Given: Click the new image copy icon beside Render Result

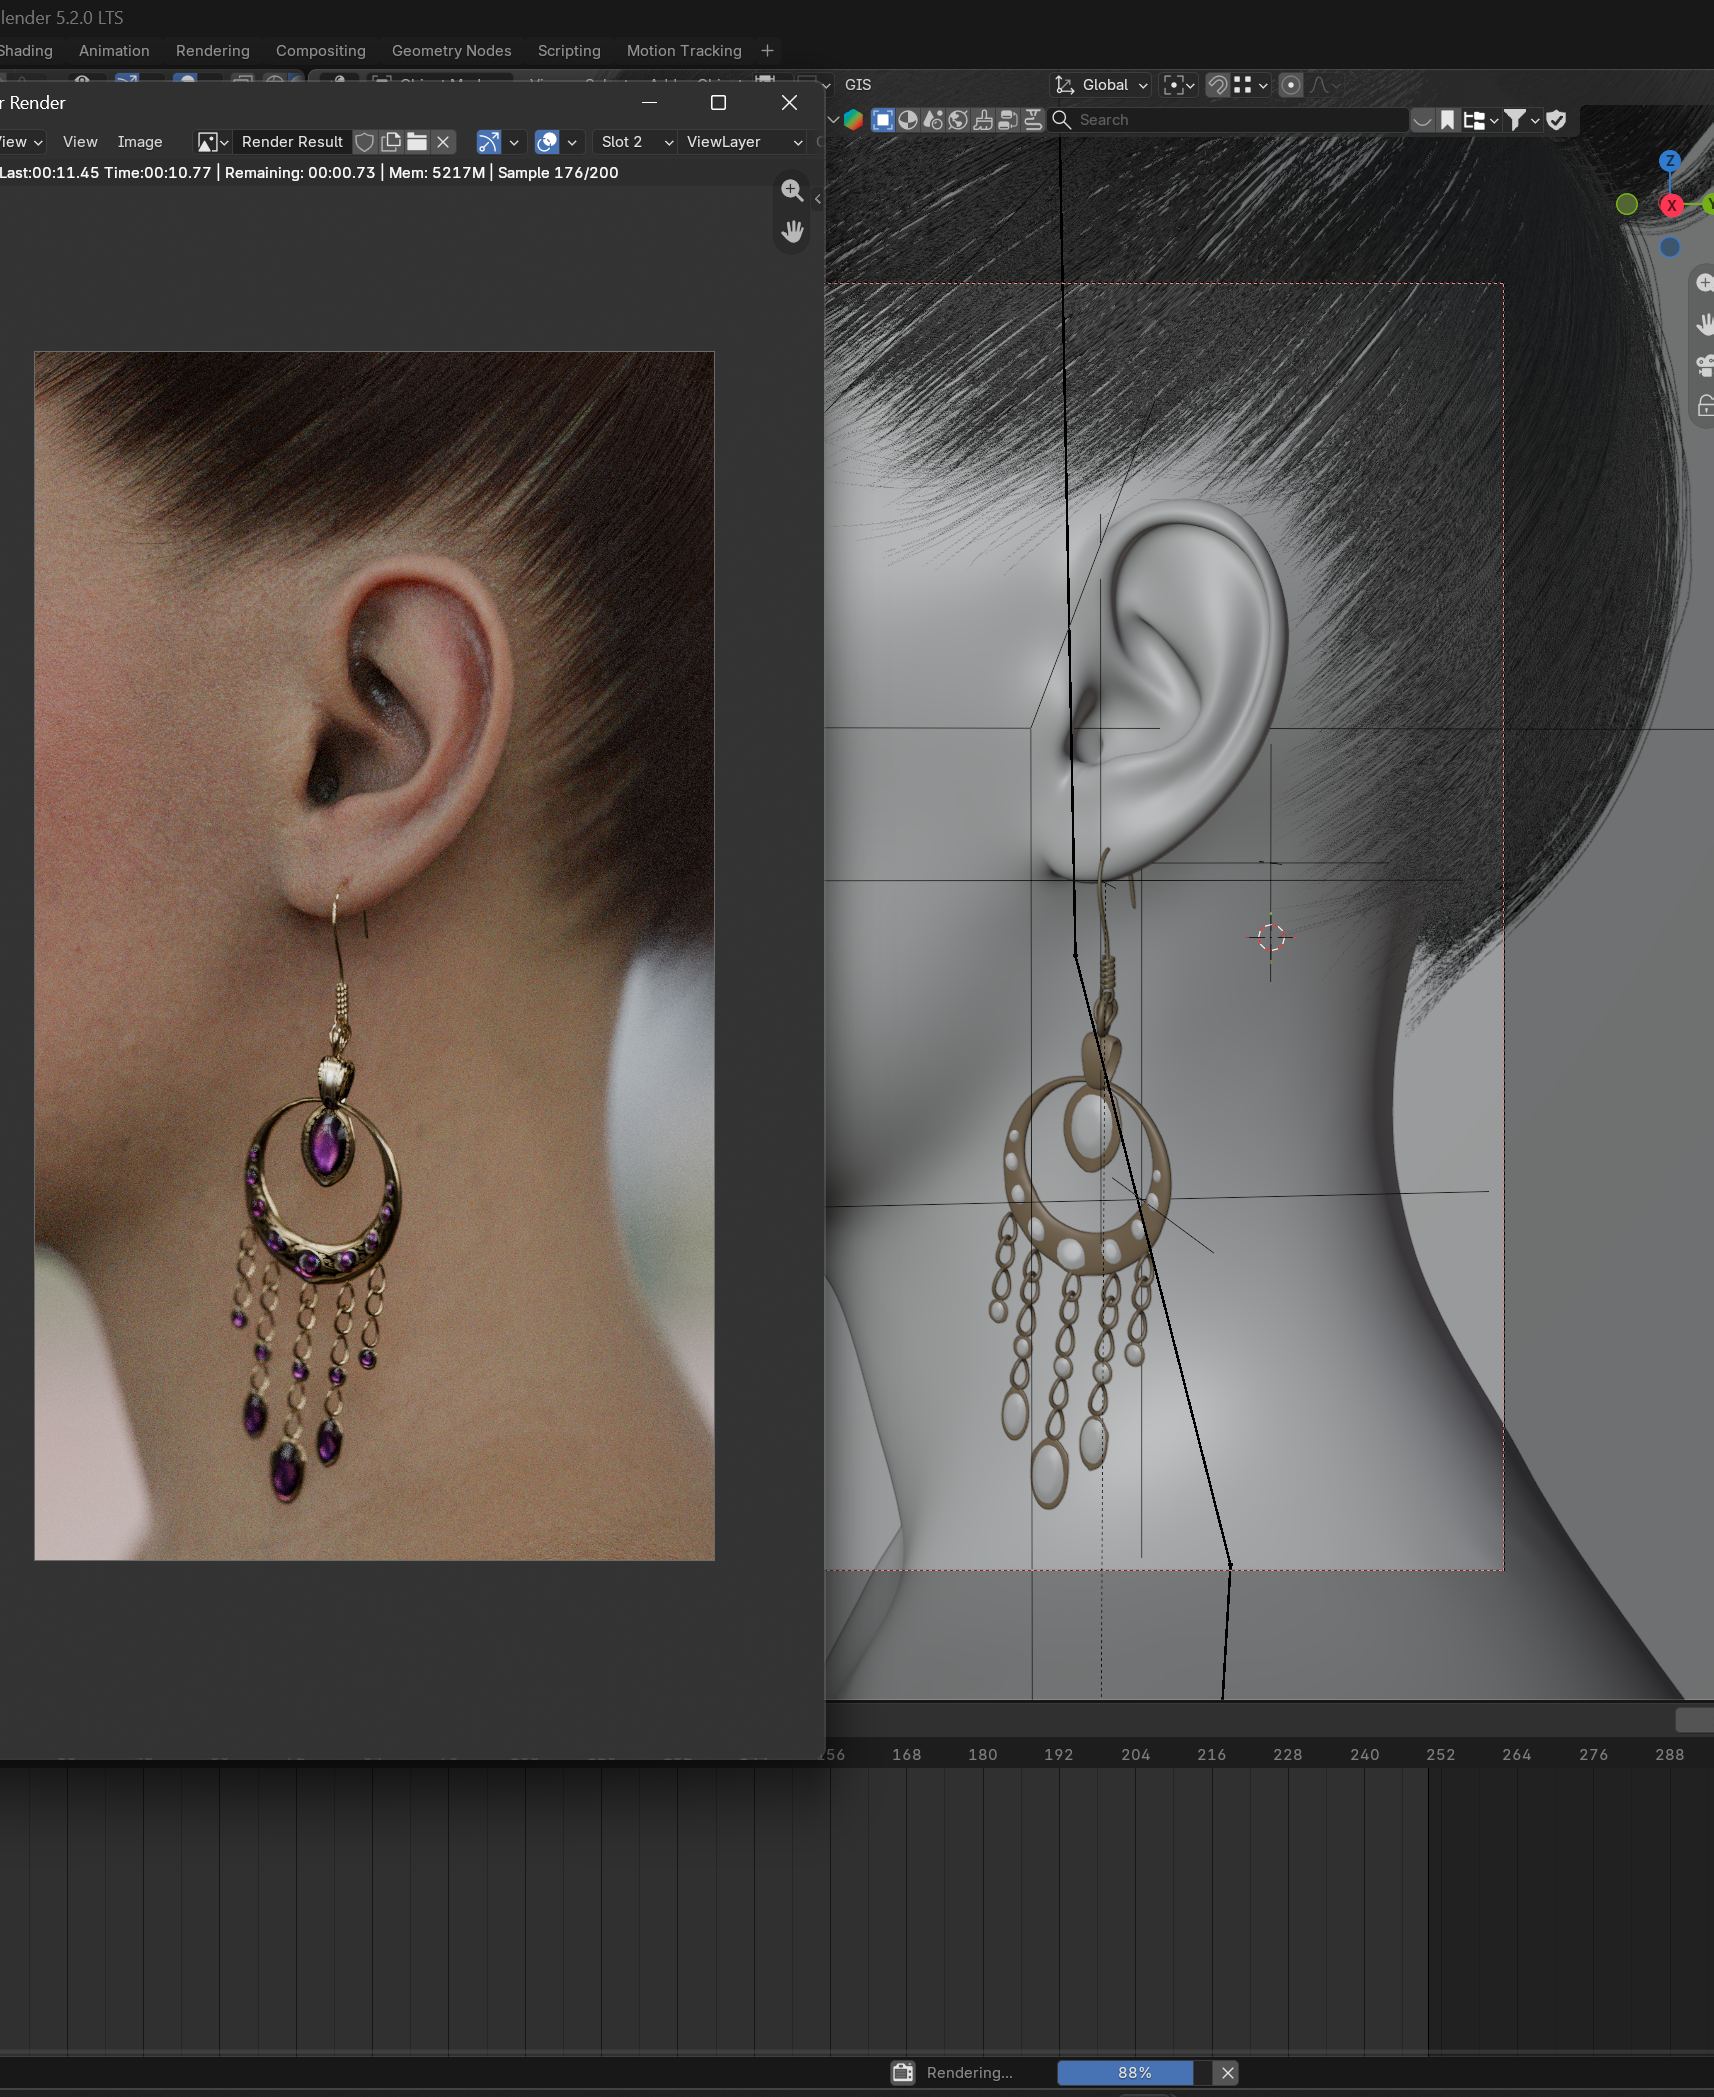Looking at the screenshot, I should coord(391,142).
